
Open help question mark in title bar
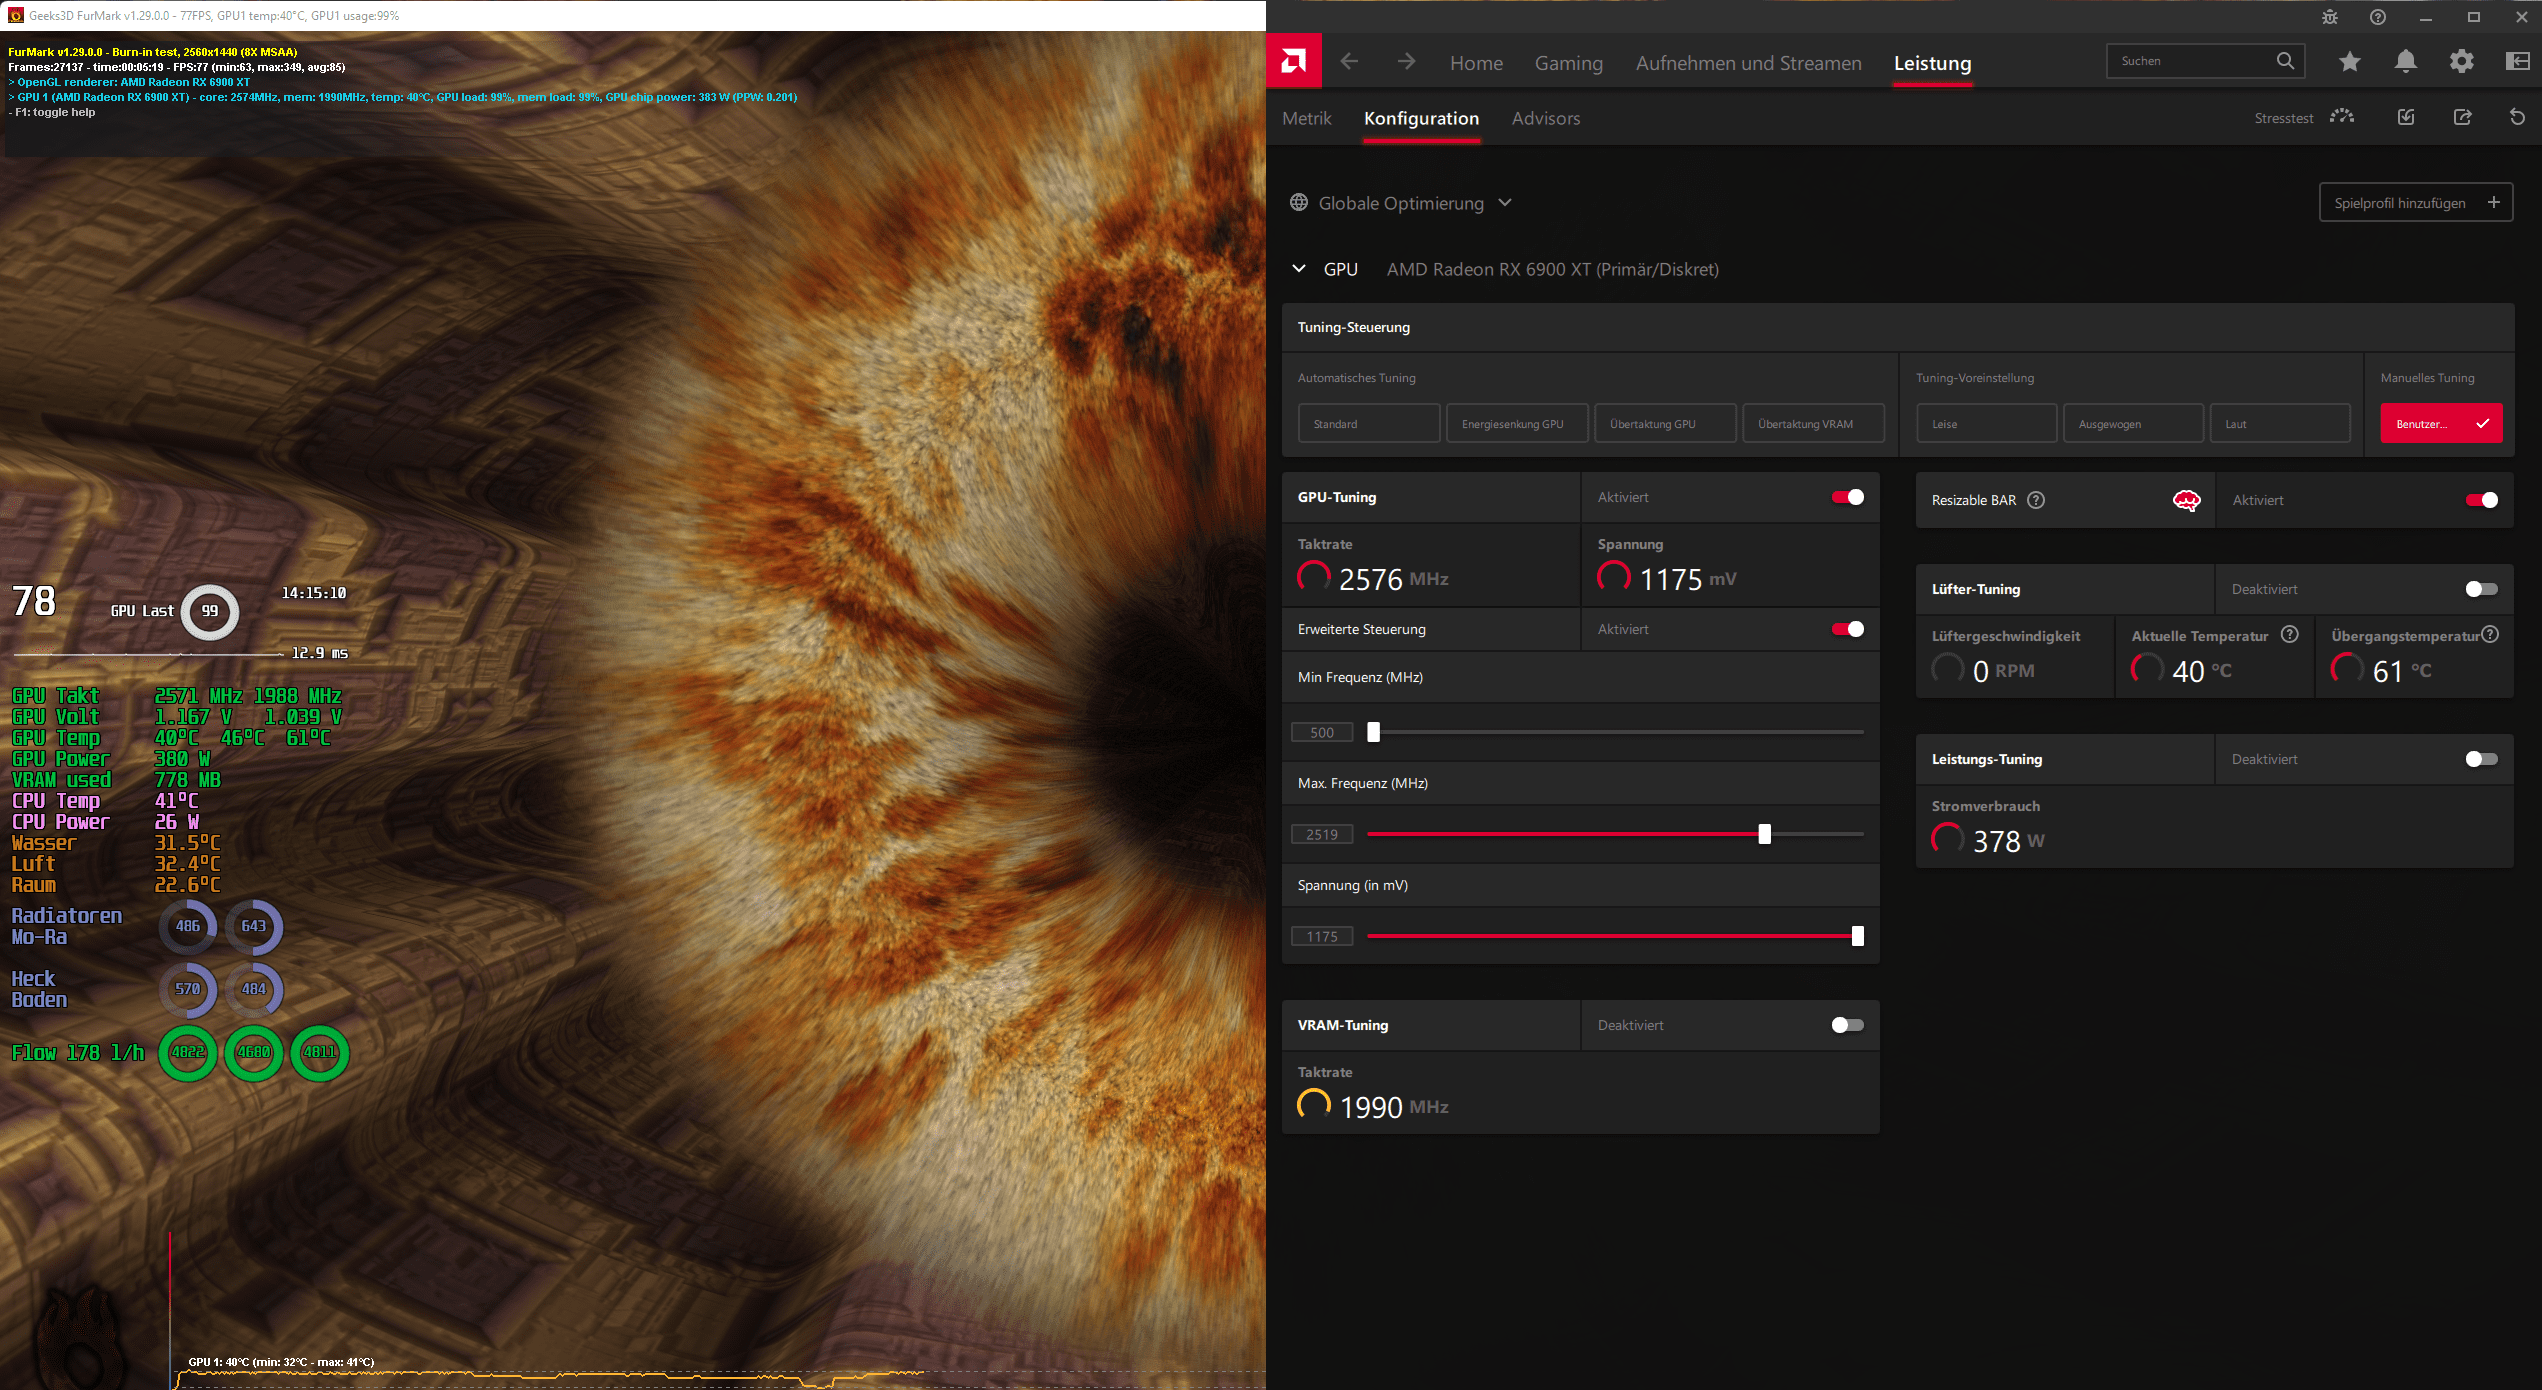coord(2378,17)
